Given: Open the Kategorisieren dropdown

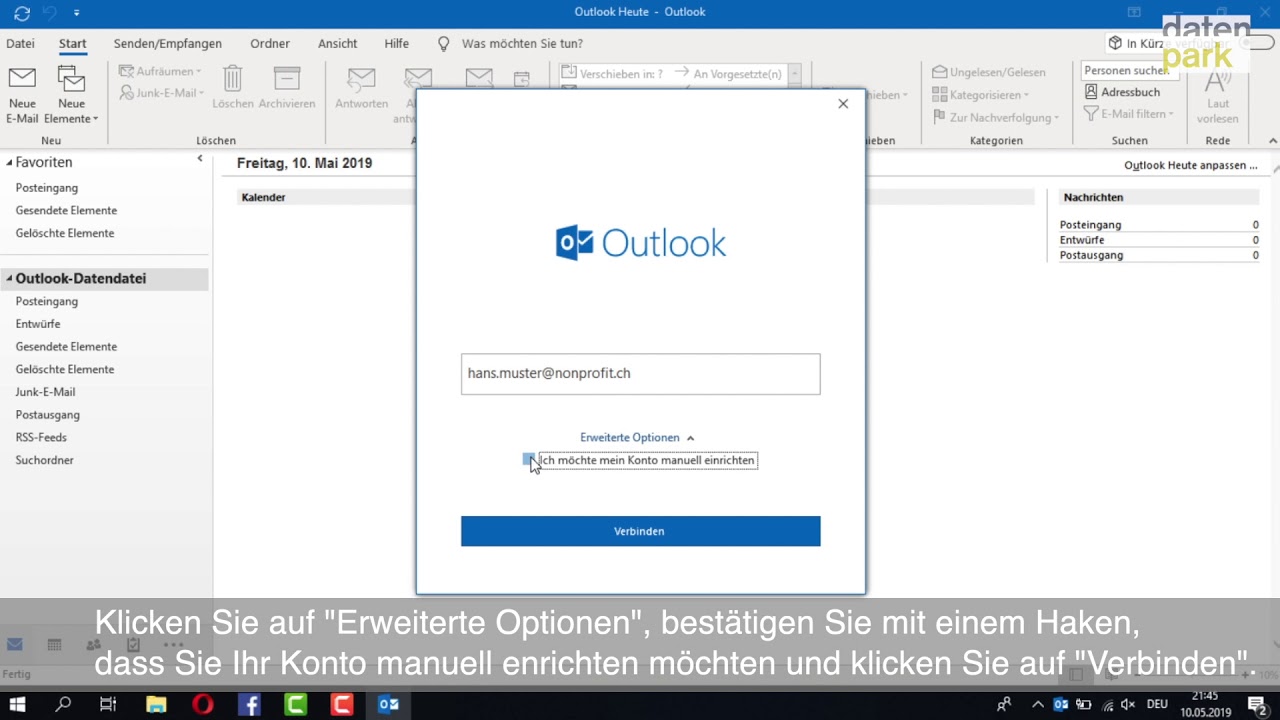Looking at the screenshot, I should (981, 94).
